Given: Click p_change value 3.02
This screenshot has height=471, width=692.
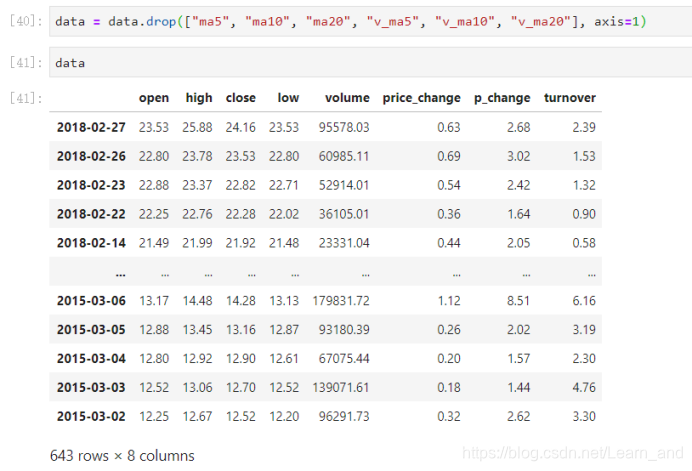Looking at the screenshot, I should click(518, 156).
